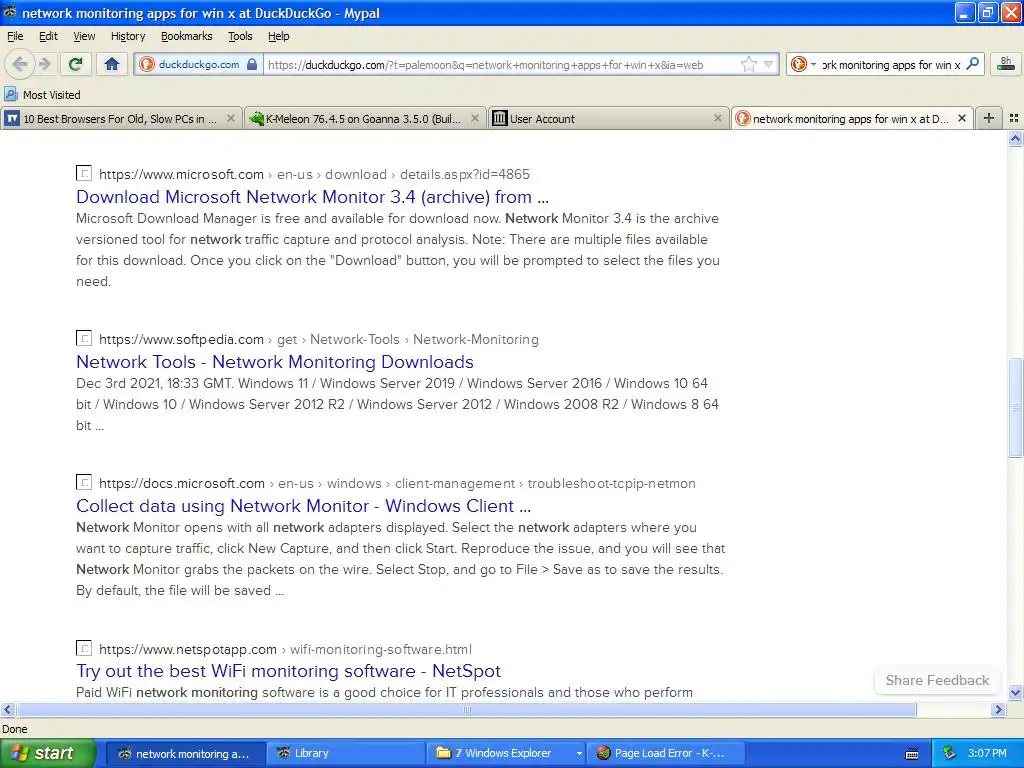
Task: Close the K-Meleon tab
Action: coord(475,118)
